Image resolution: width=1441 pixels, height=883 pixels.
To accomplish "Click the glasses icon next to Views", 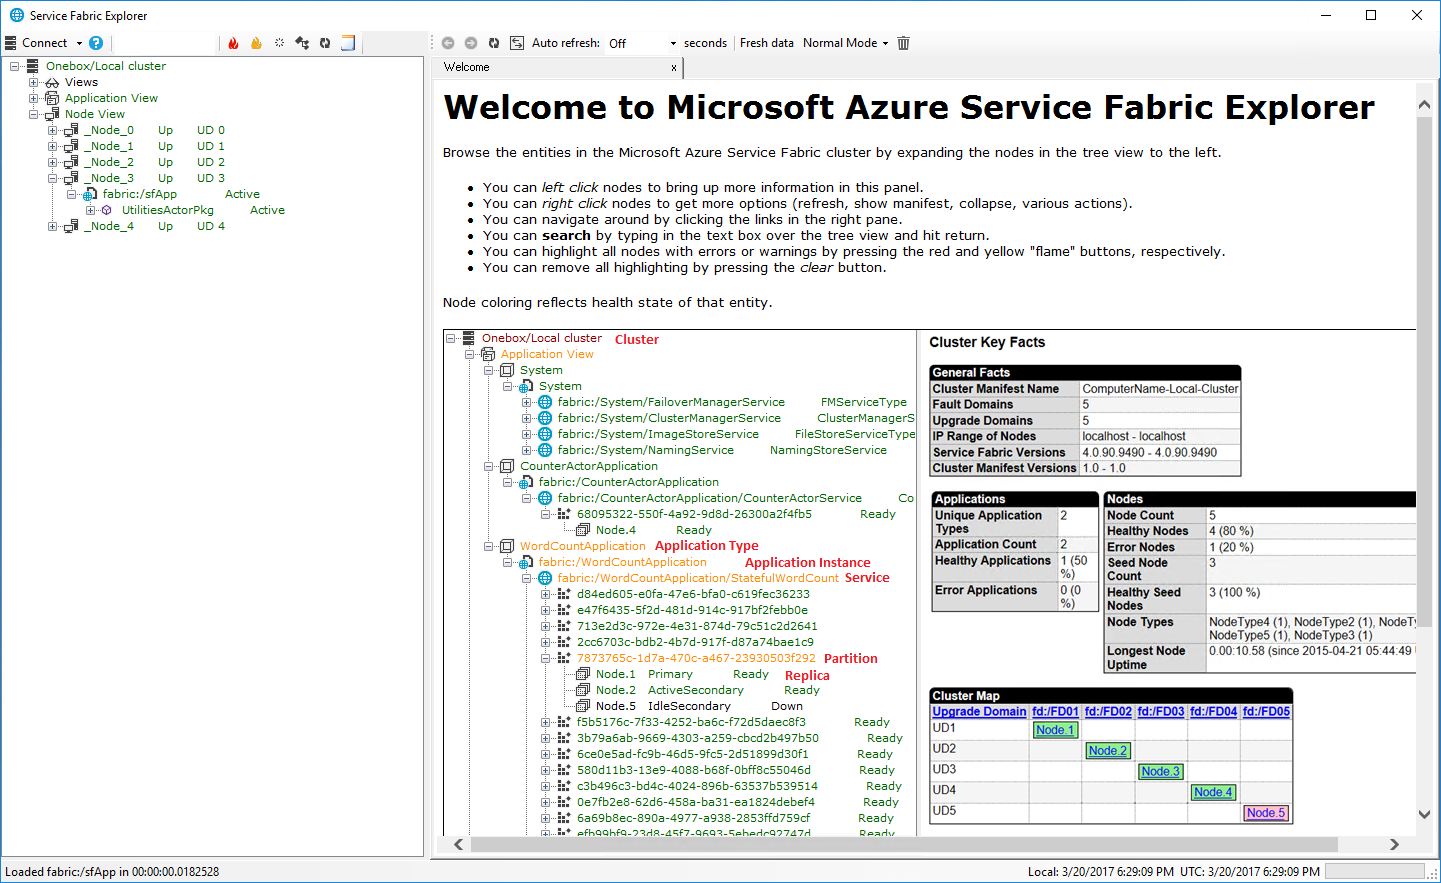I will click(52, 82).
